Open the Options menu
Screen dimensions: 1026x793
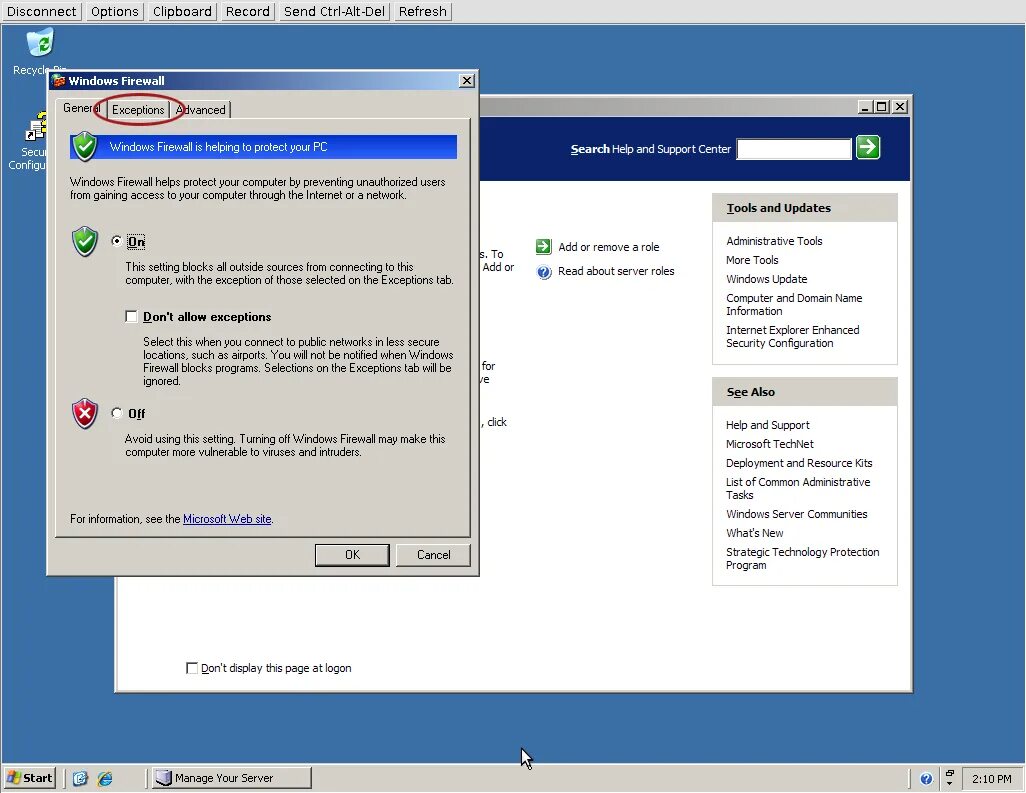pos(115,11)
